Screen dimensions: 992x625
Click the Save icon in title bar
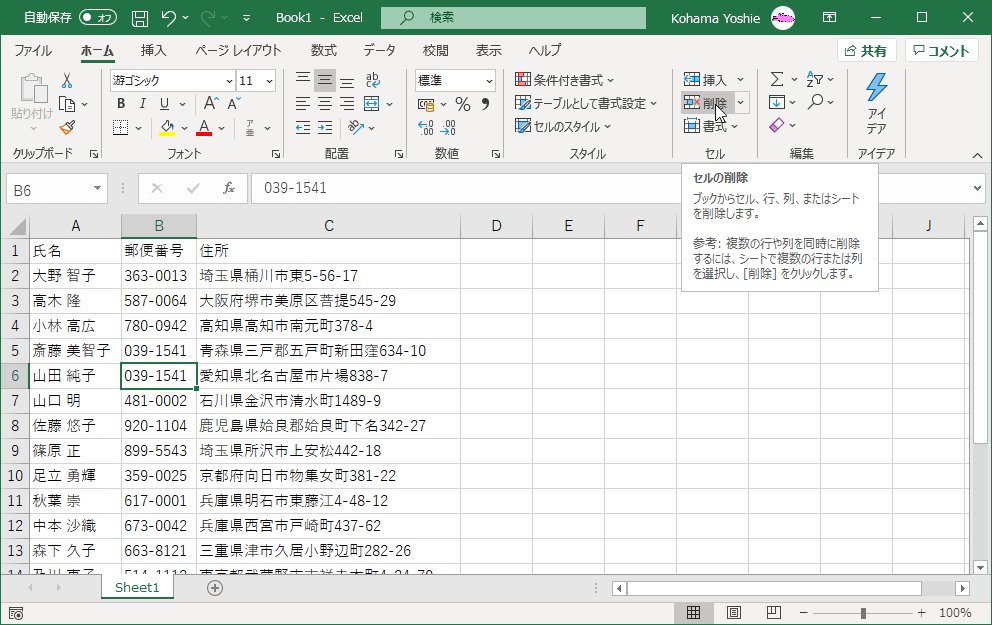point(140,18)
